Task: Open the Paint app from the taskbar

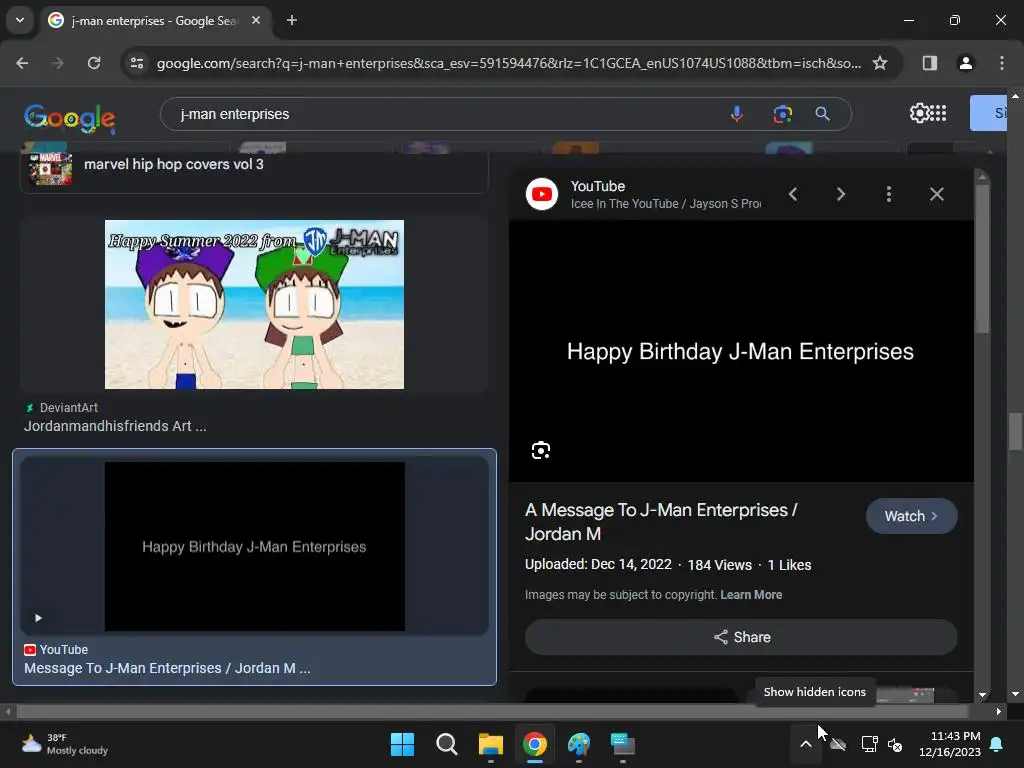Action: pyautogui.click(x=579, y=744)
